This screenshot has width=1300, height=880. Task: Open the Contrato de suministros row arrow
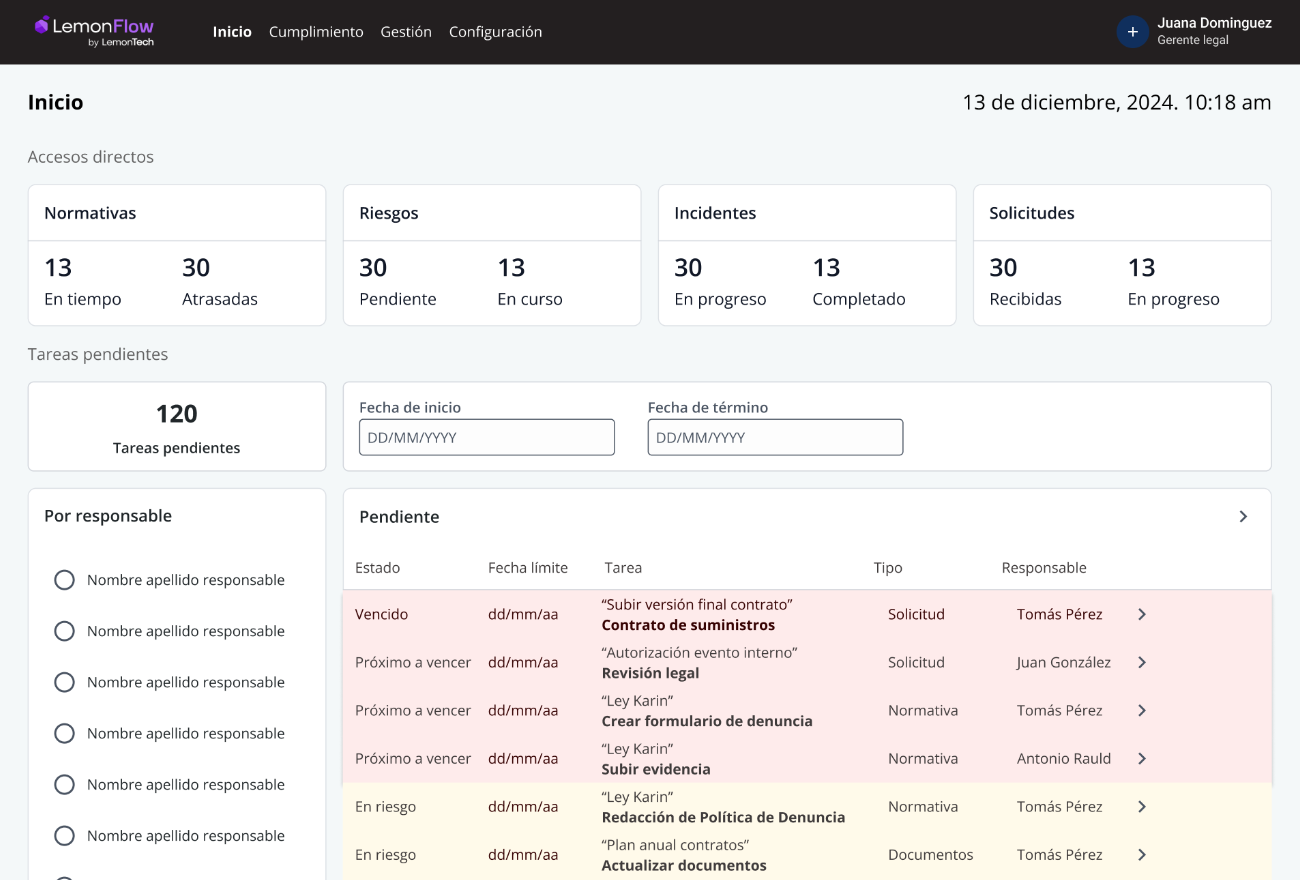[x=1142, y=614]
